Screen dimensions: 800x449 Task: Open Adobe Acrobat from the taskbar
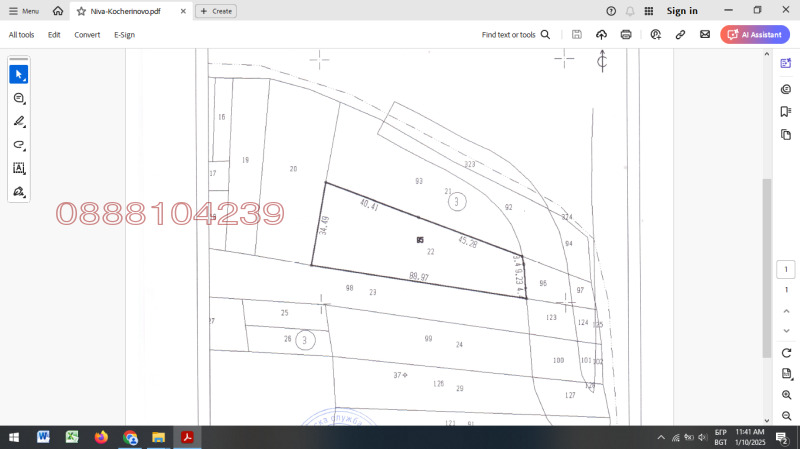click(x=187, y=437)
